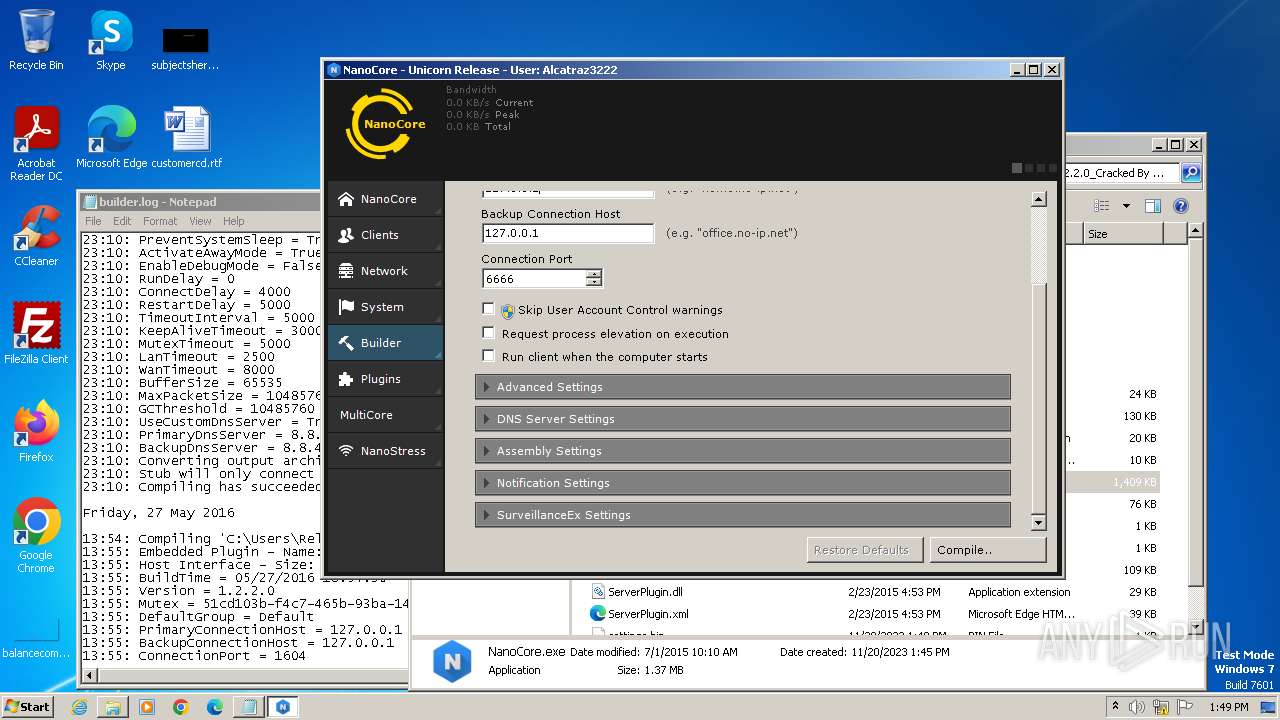Open the Google Chrome desktop shortcut
1280x720 pixels.
[36, 536]
